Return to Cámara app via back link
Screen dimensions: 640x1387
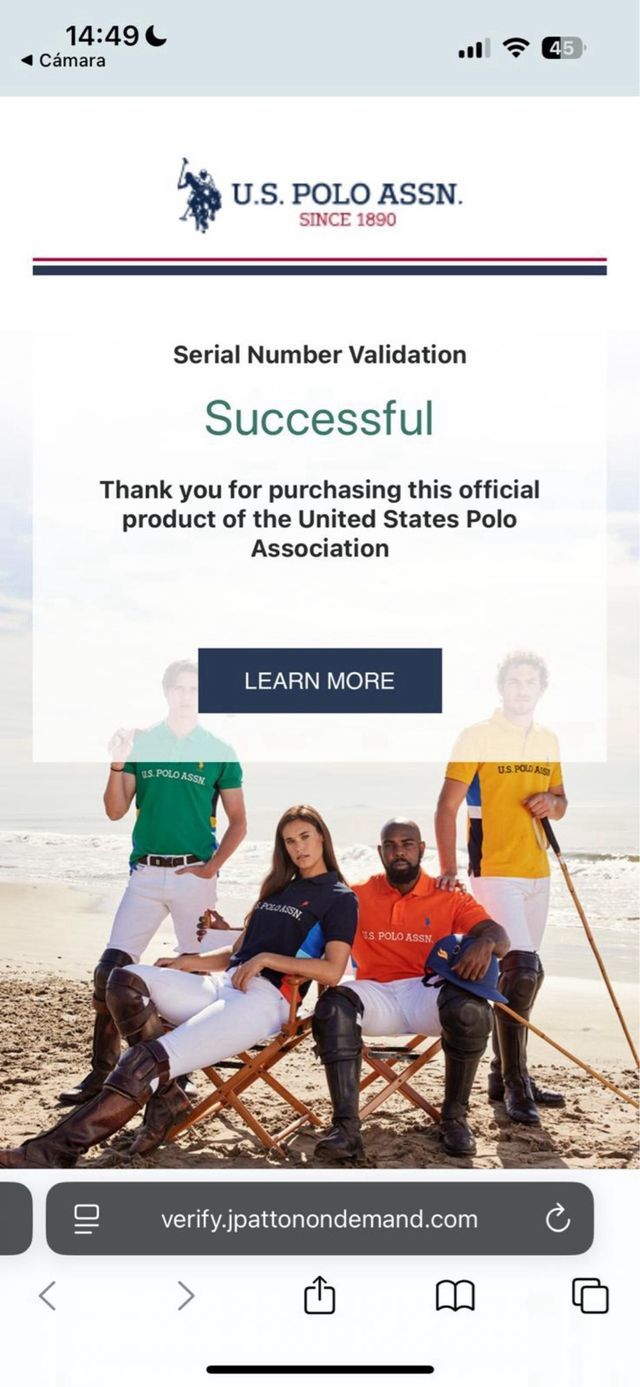pos(63,61)
